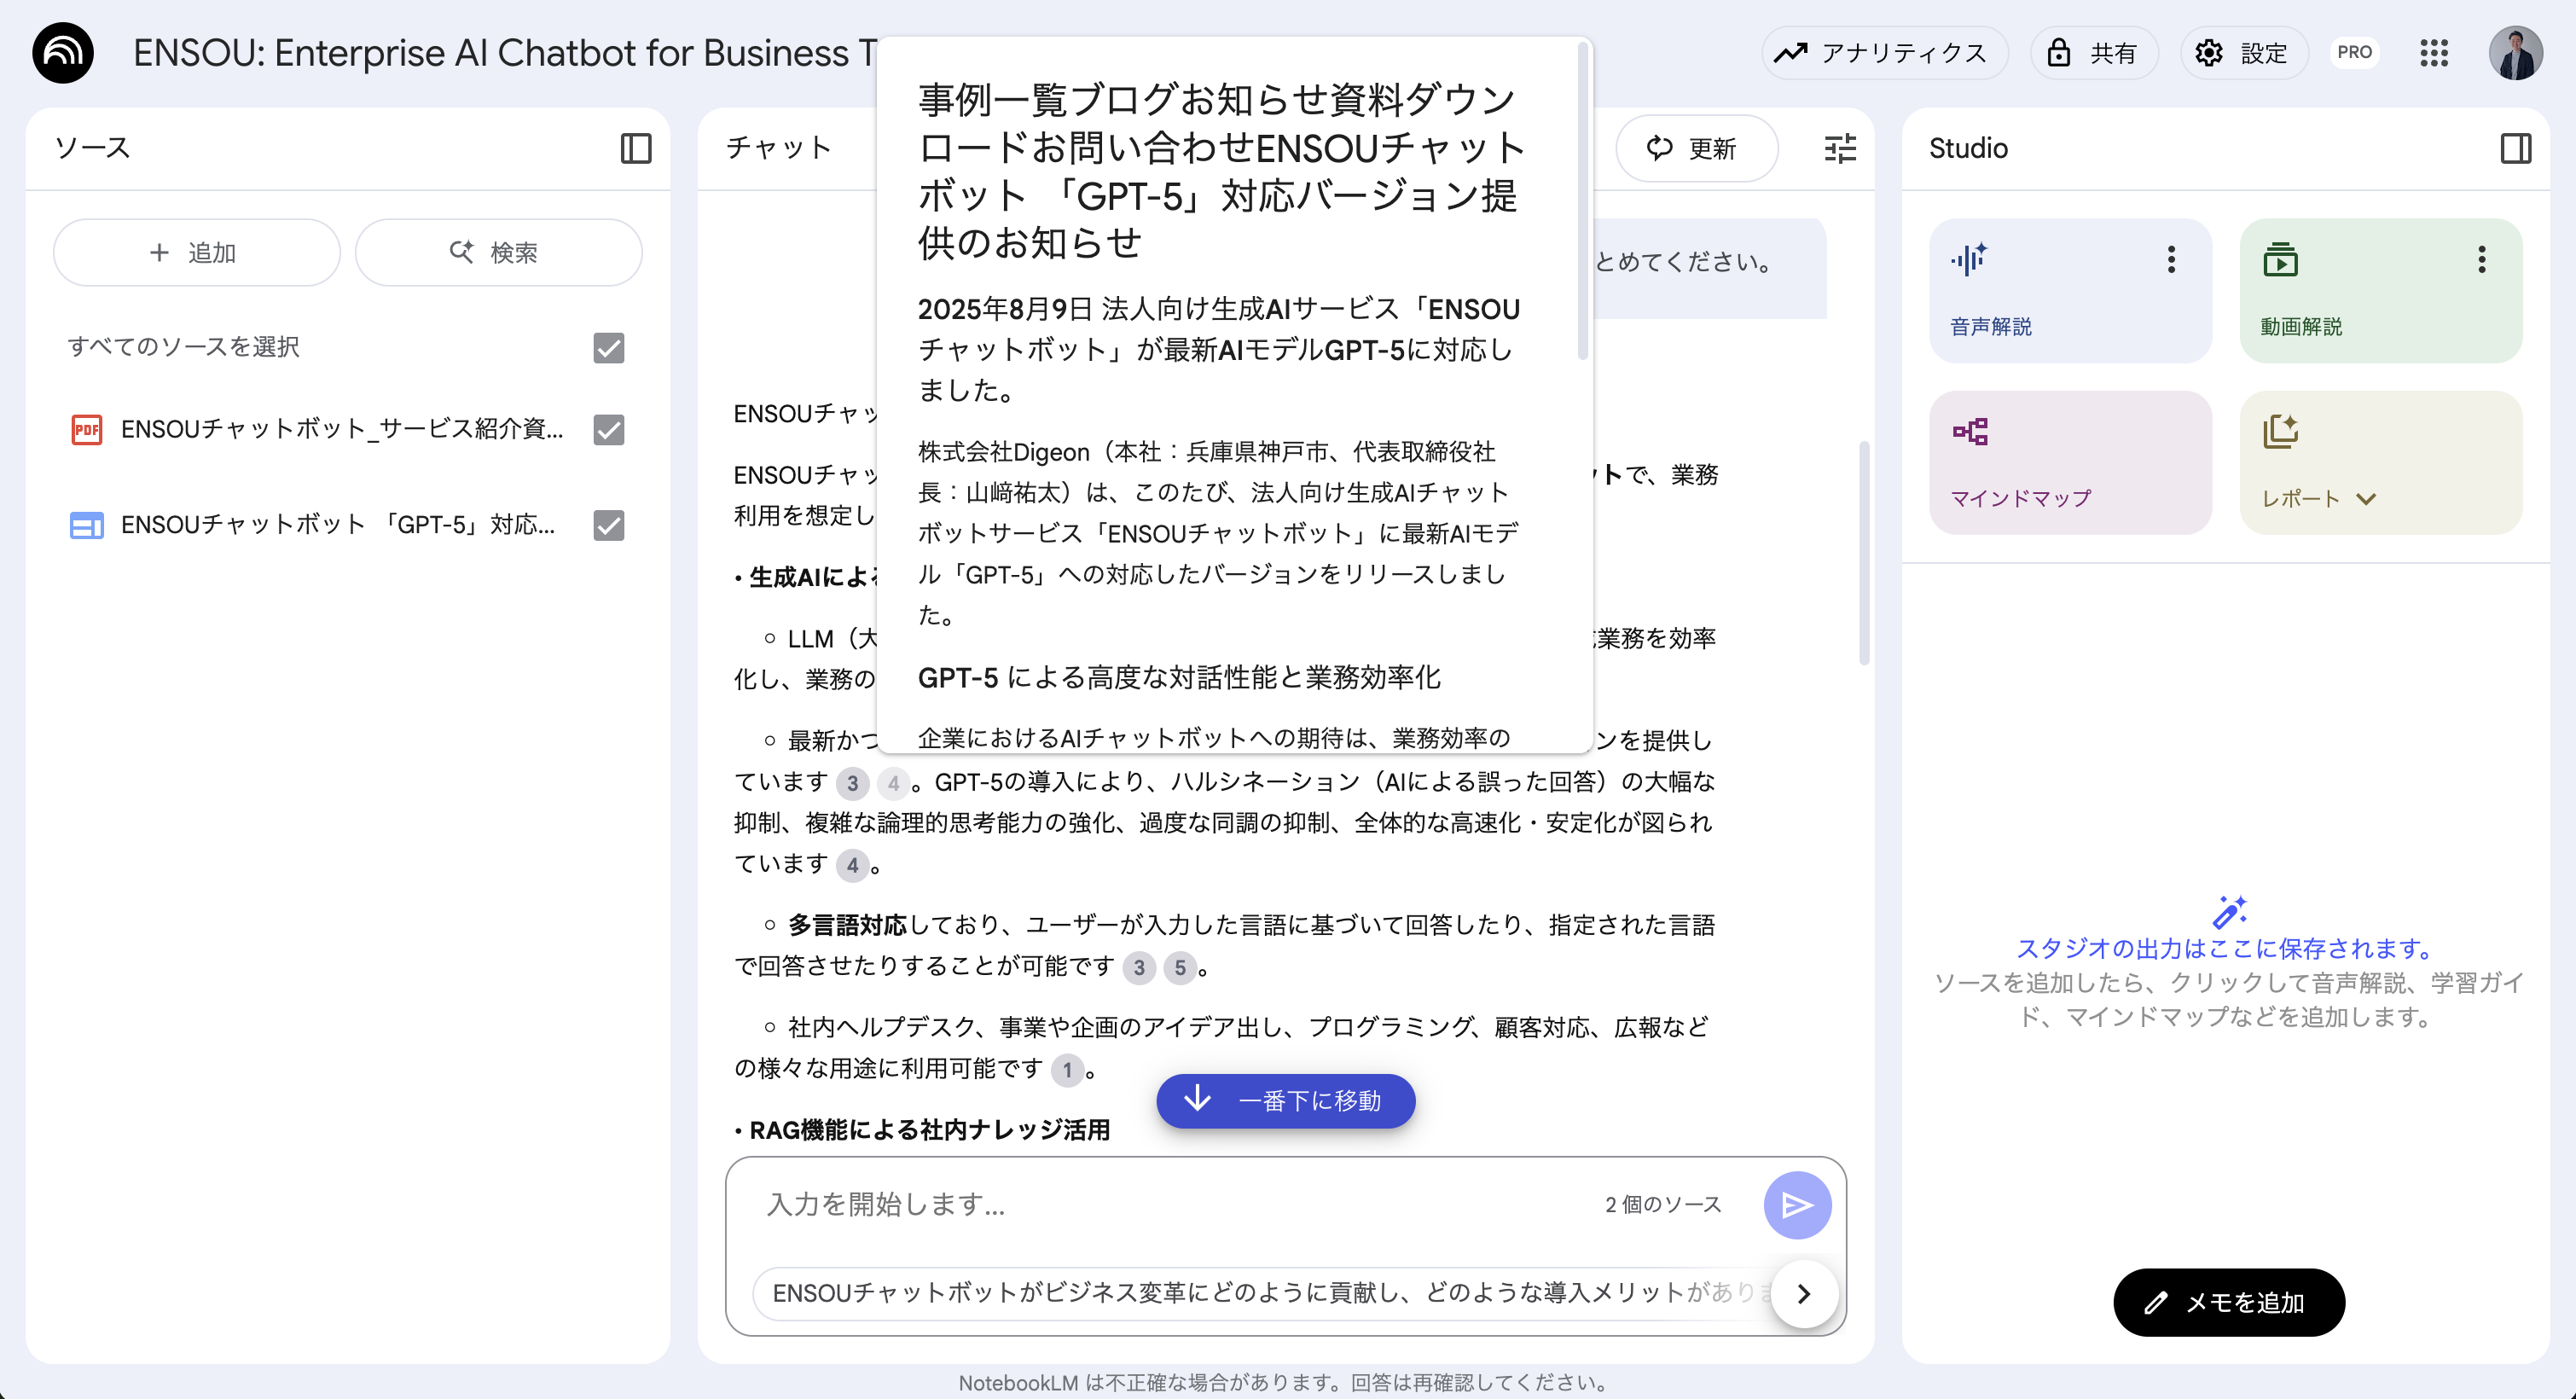Collapse the Studio panel with sidebar icon

click(2516, 148)
